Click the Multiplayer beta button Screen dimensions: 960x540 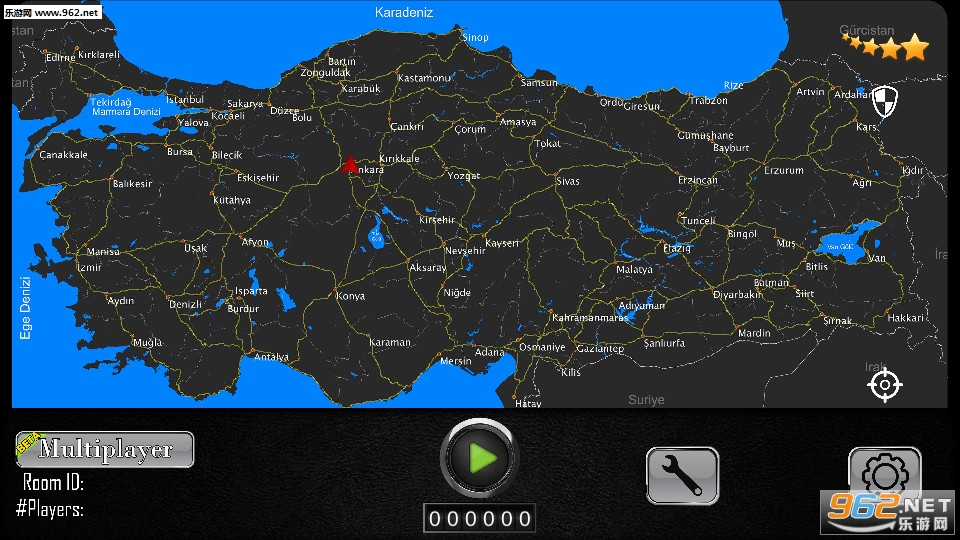tap(105, 449)
